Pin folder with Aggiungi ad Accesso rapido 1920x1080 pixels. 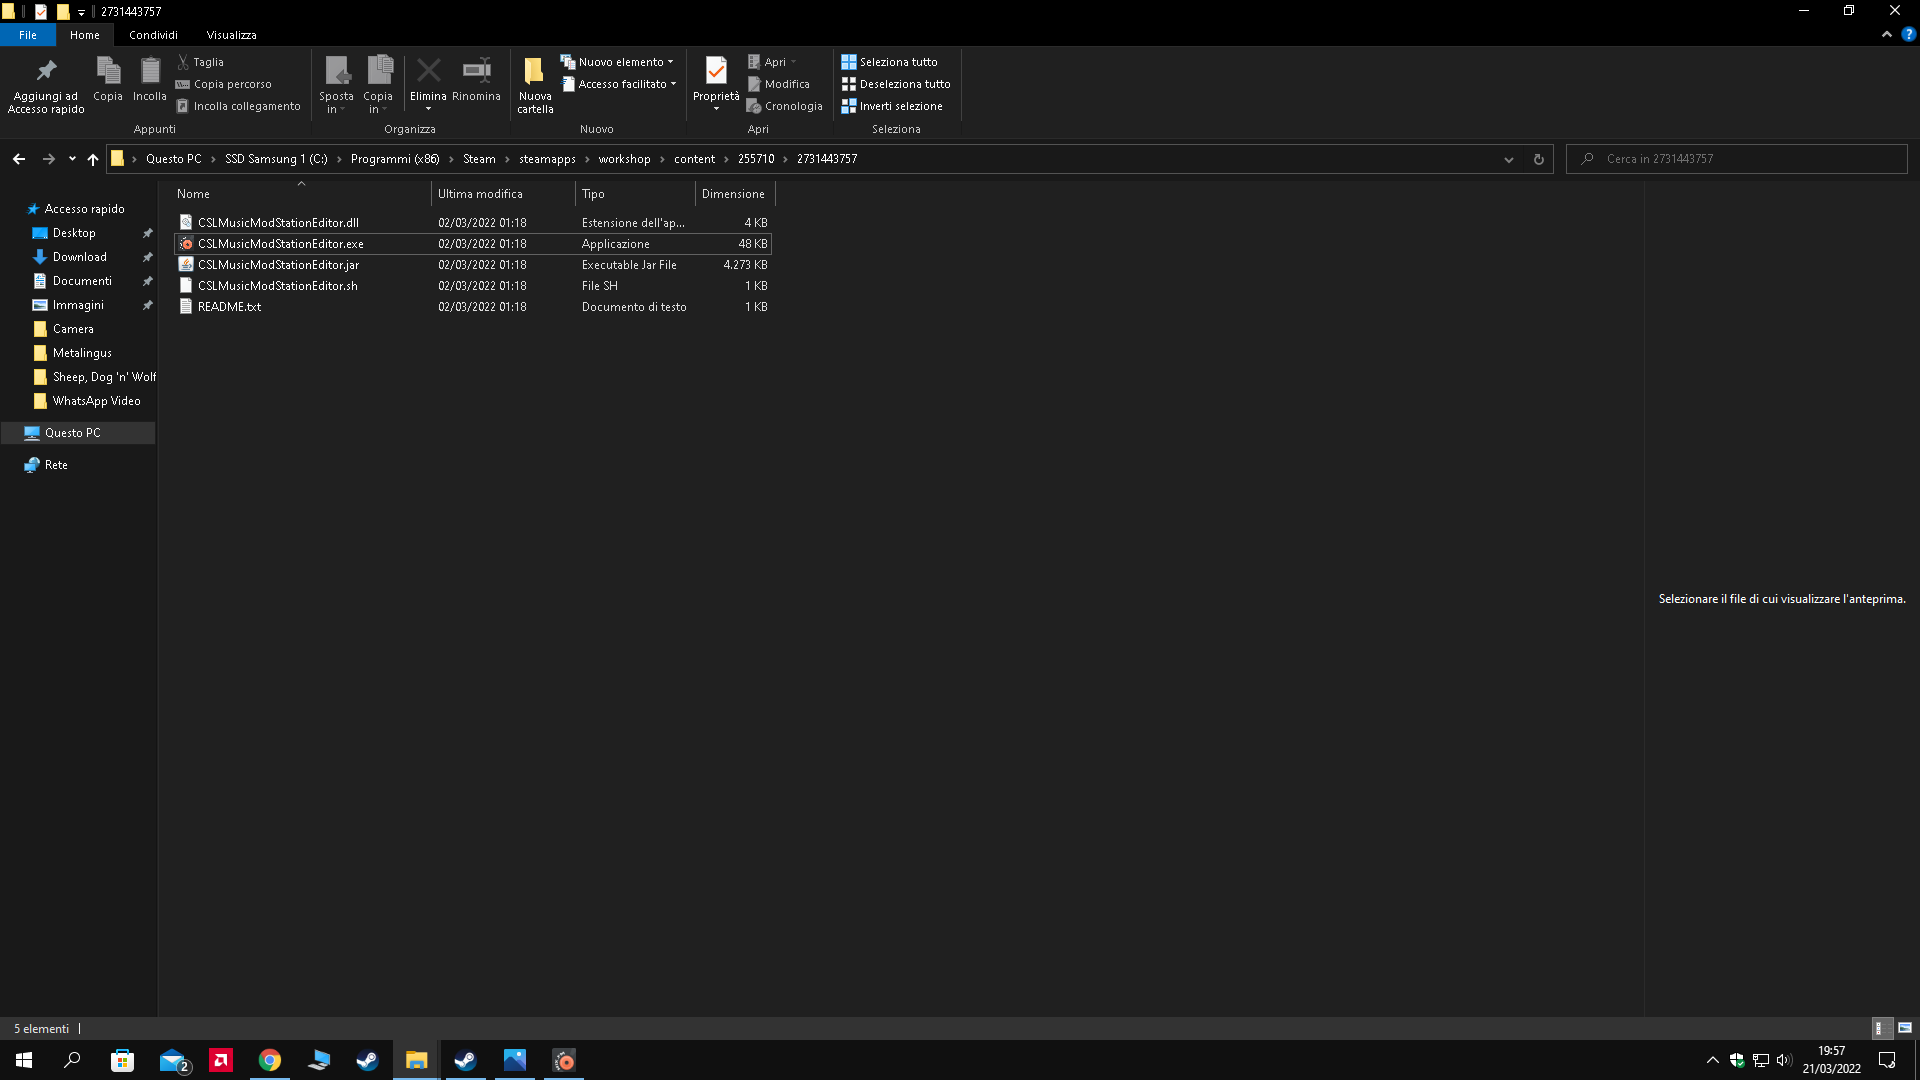[46, 85]
